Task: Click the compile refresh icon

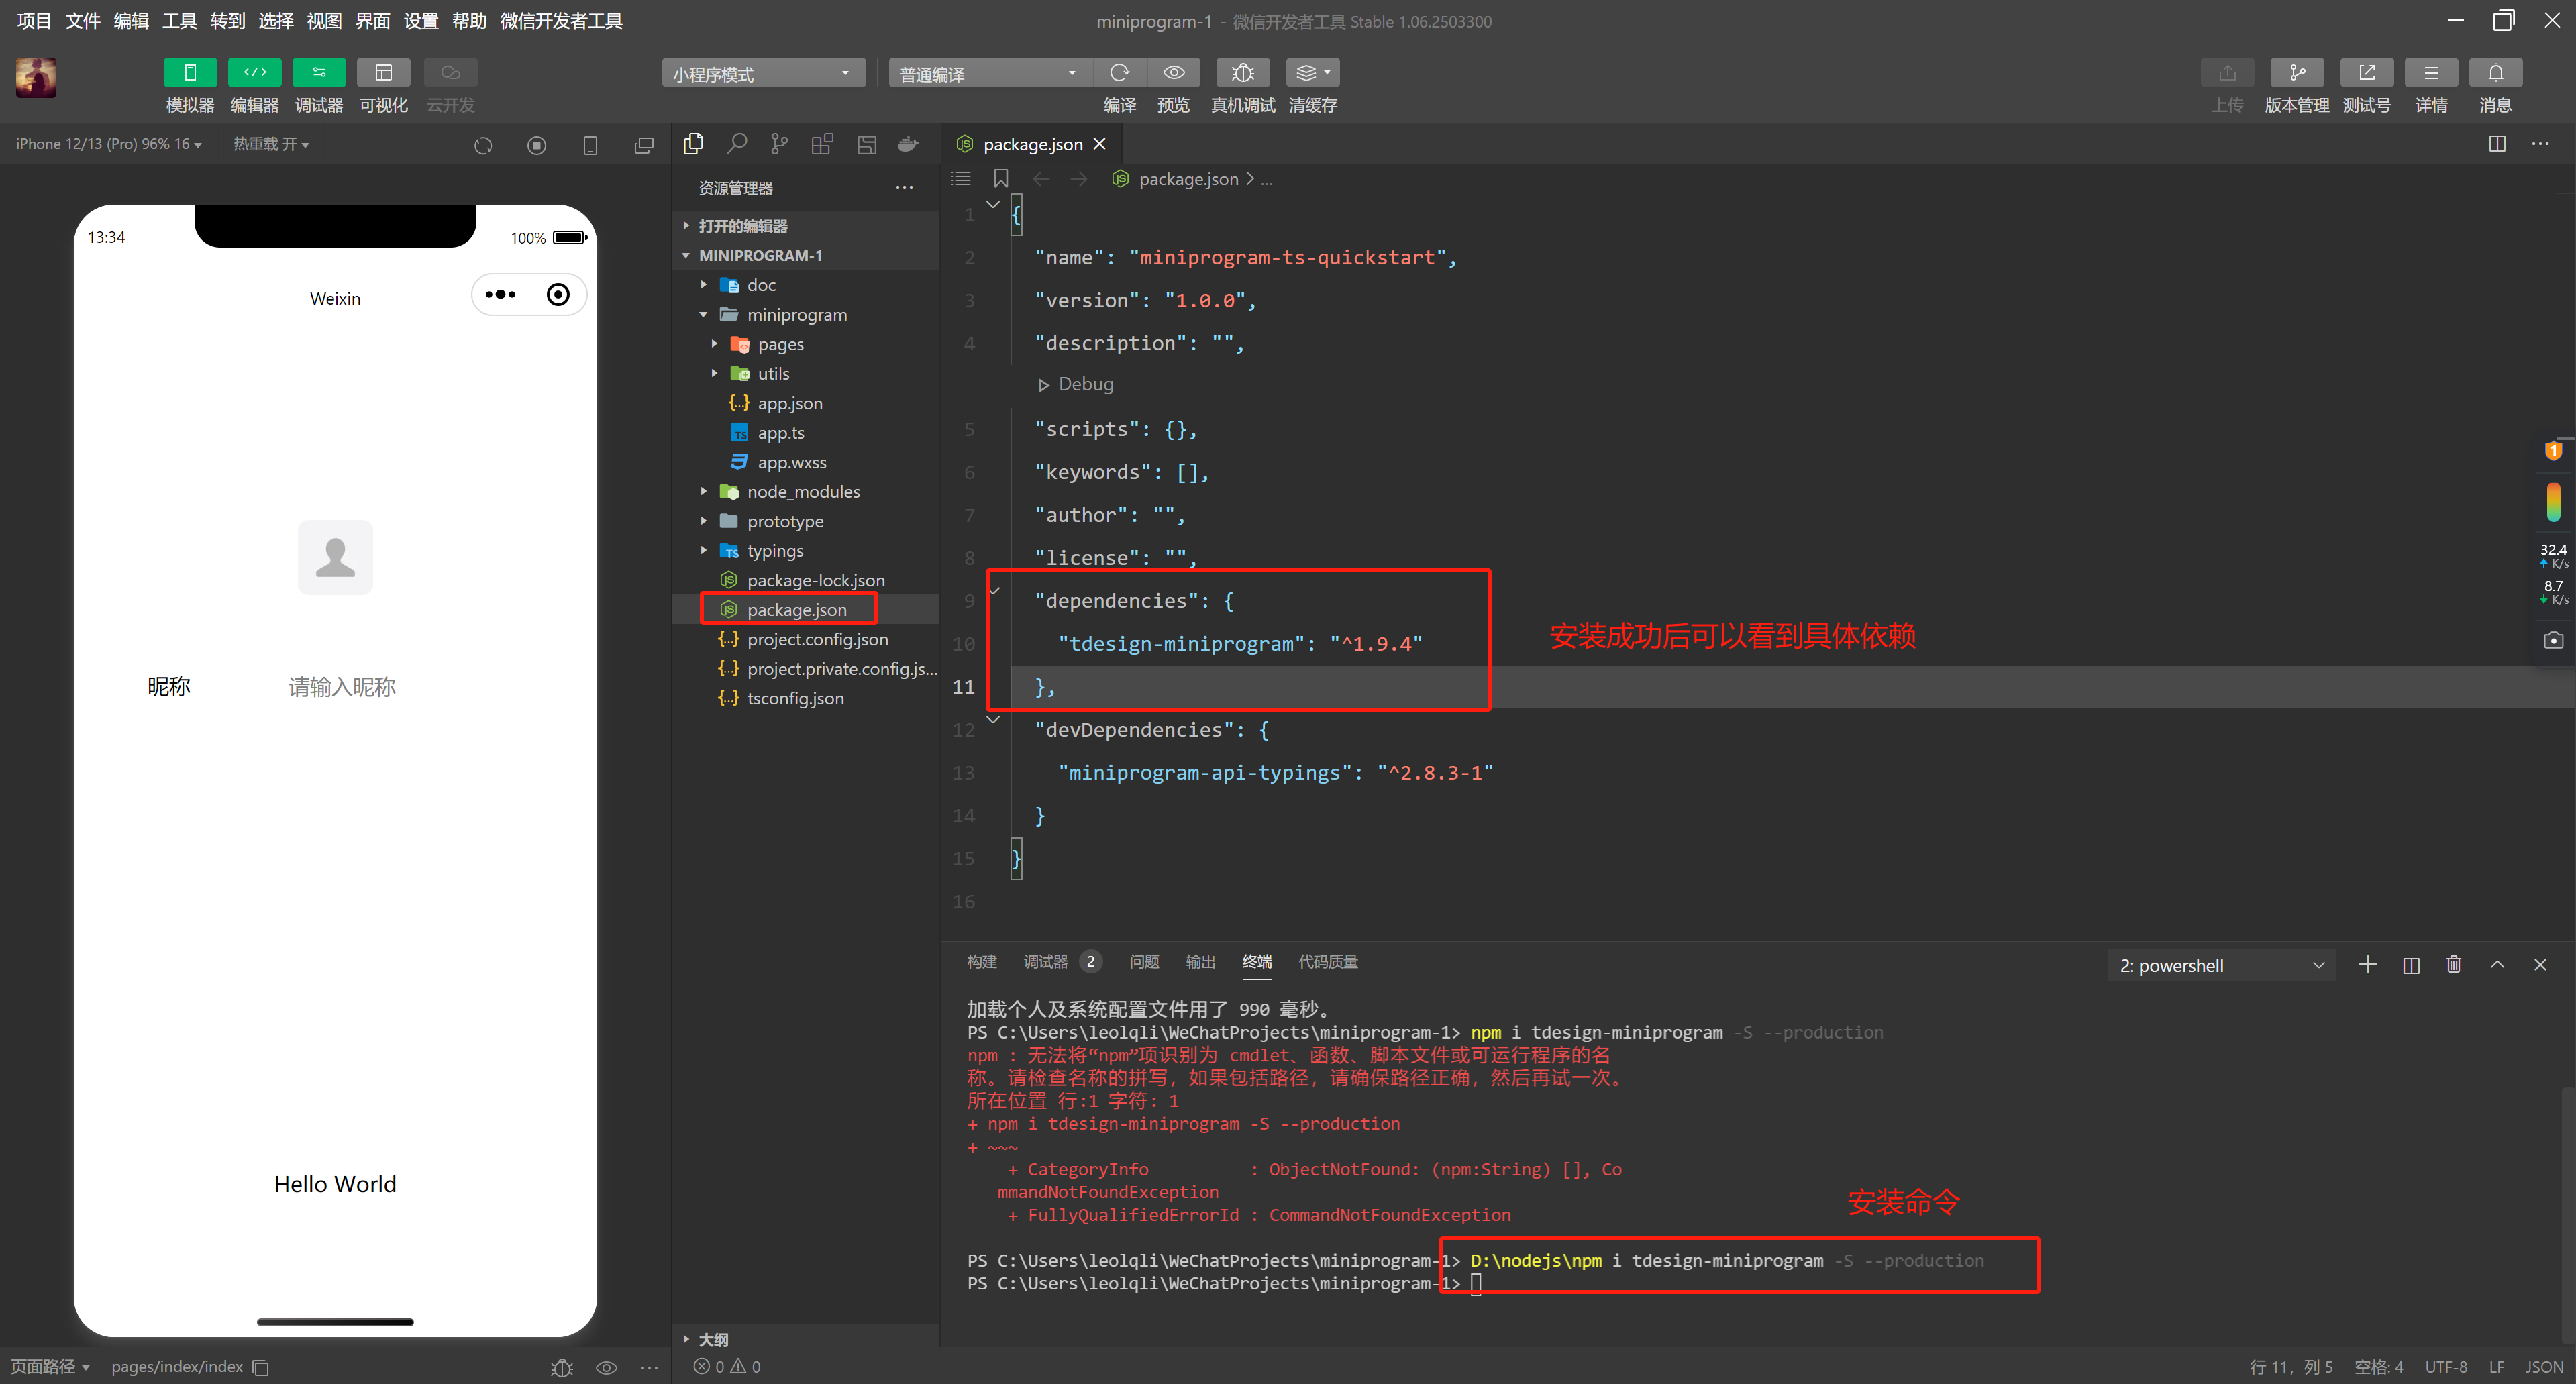Action: tap(1119, 73)
